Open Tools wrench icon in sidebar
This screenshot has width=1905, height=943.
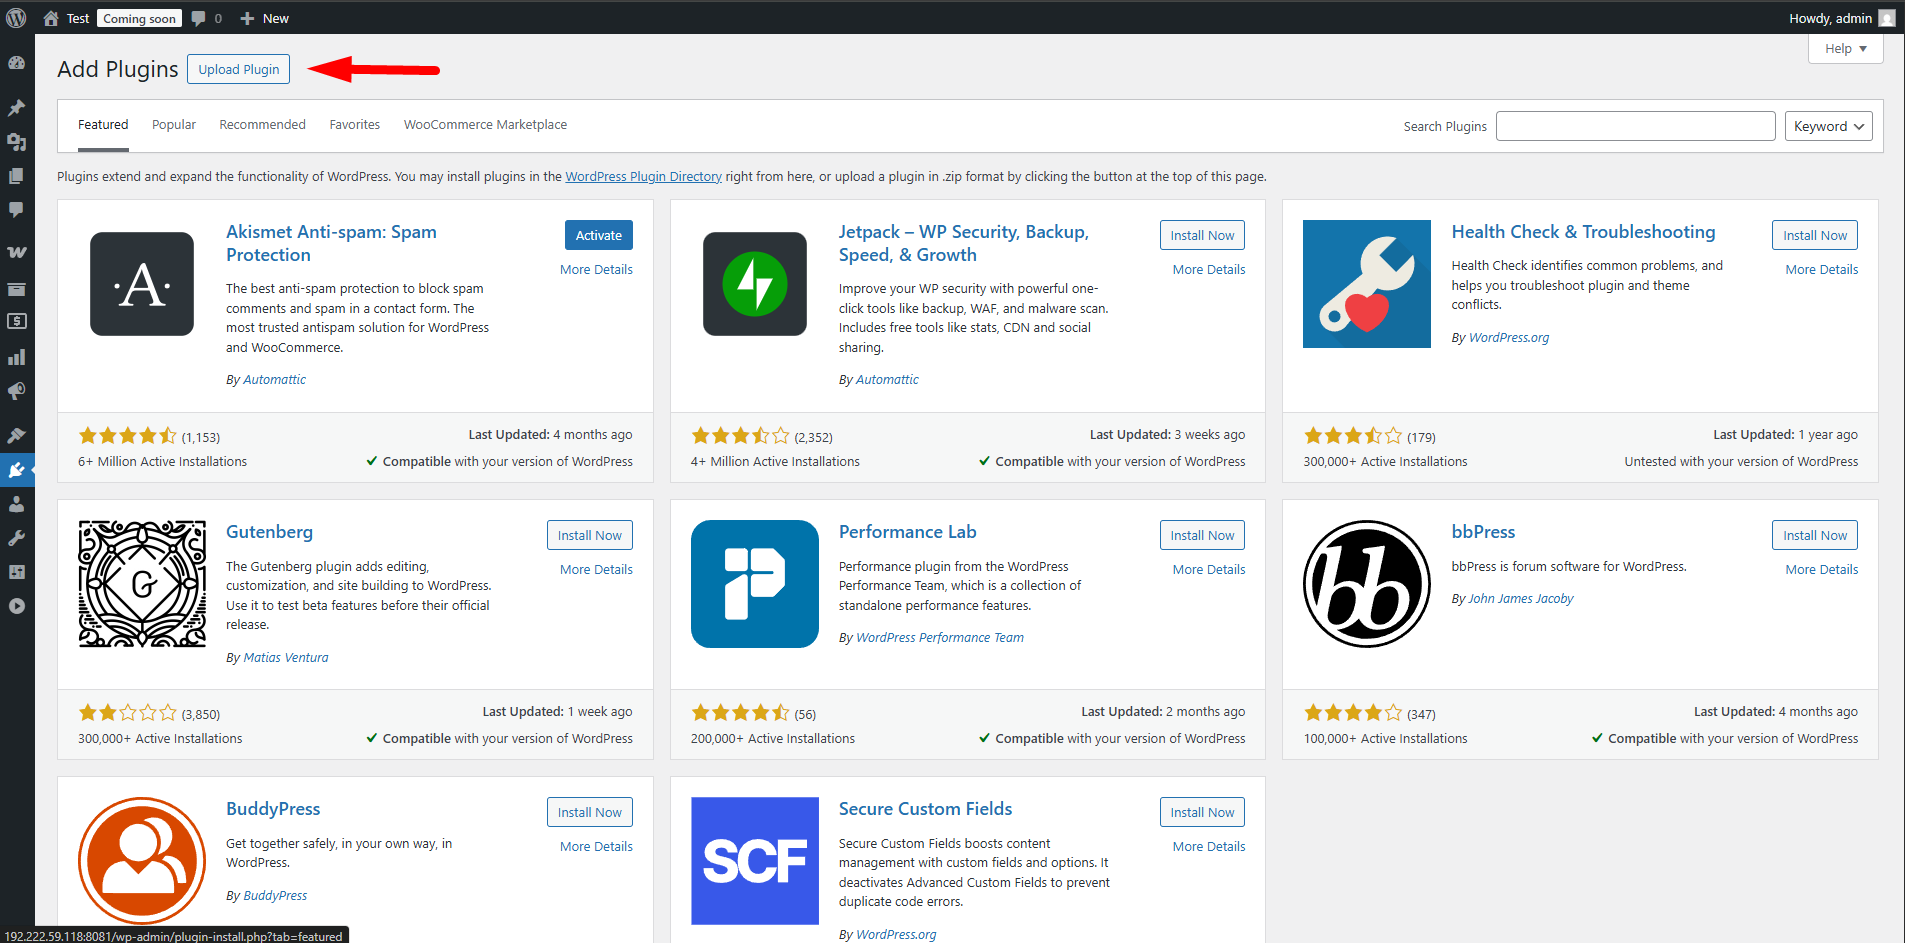(17, 538)
